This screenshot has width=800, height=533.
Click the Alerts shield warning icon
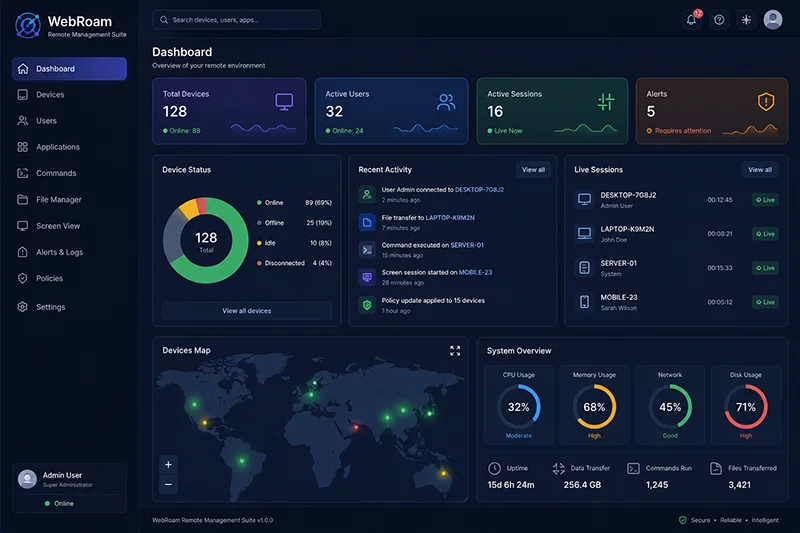(765, 102)
